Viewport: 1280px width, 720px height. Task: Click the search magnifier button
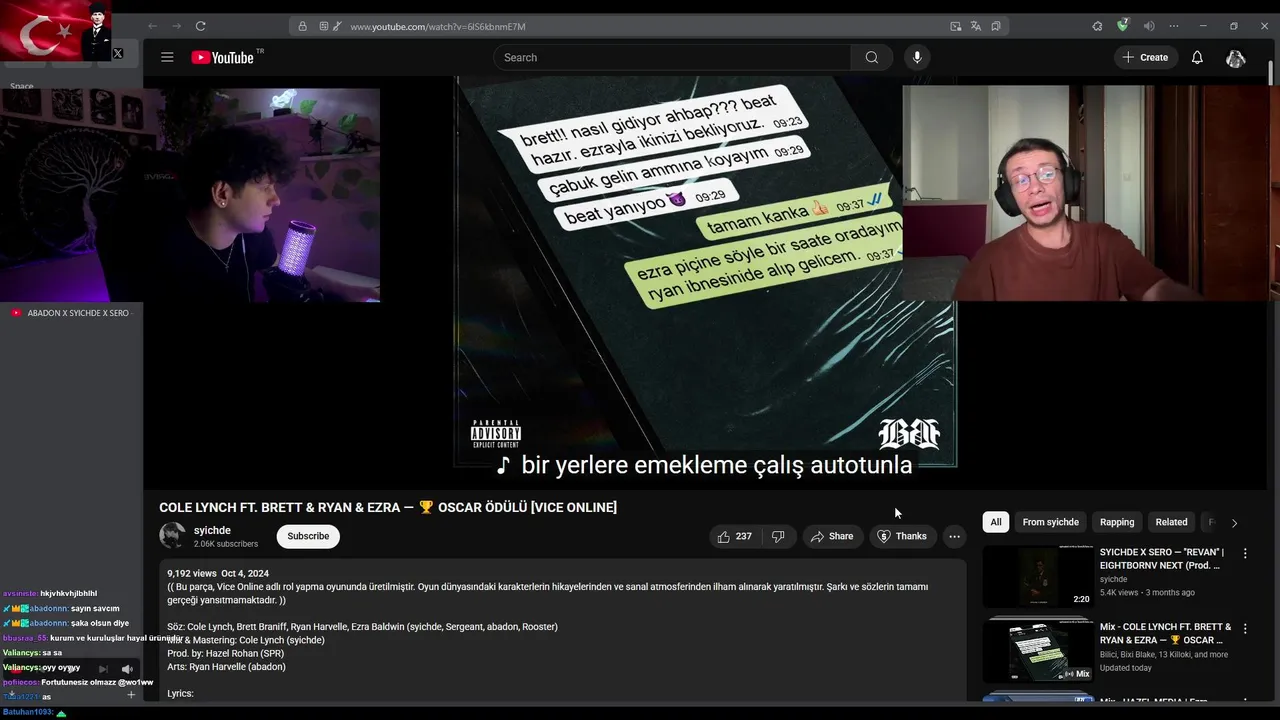[872, 57]
